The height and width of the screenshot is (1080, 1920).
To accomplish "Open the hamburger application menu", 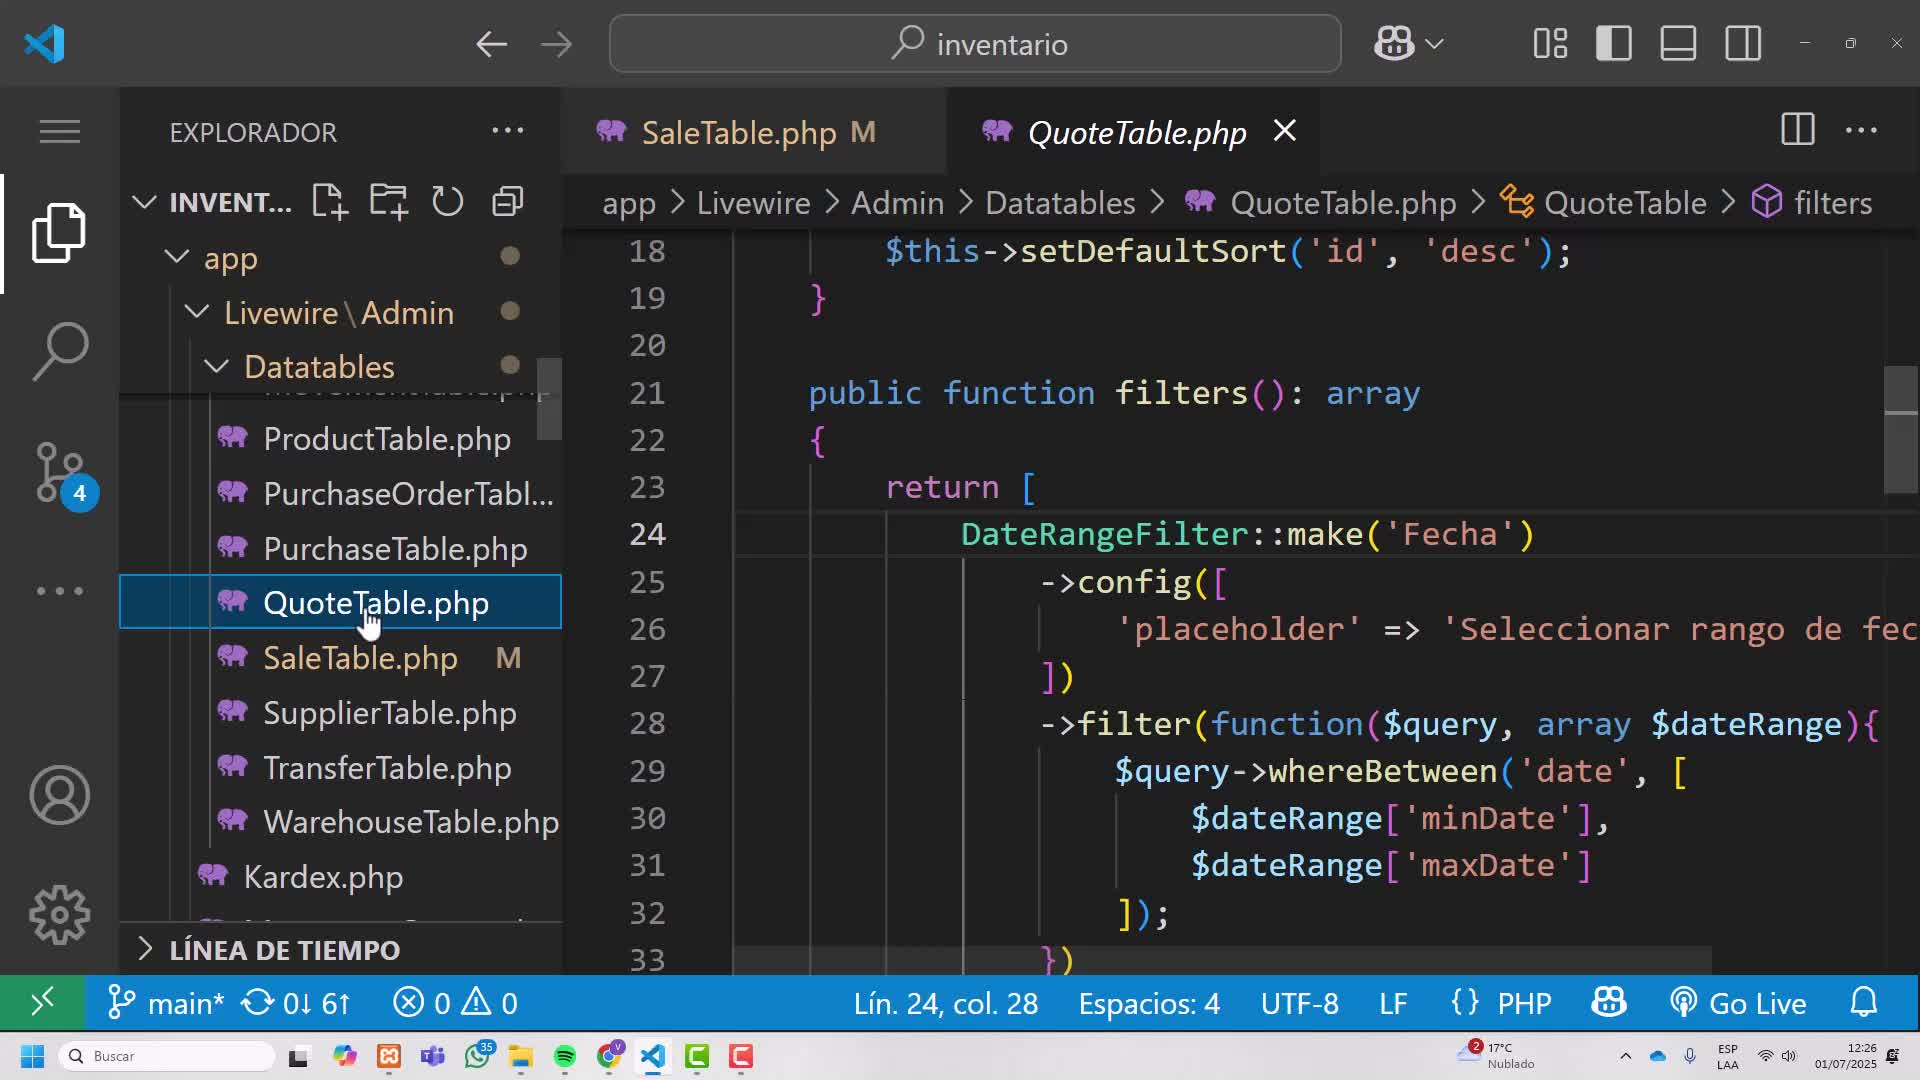I will (59, 131).
